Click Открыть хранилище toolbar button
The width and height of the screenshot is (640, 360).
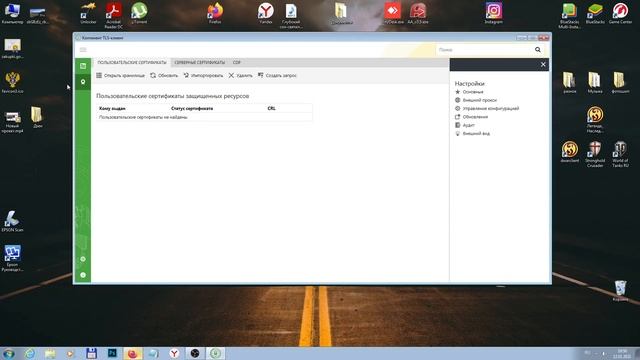point(120,76)
